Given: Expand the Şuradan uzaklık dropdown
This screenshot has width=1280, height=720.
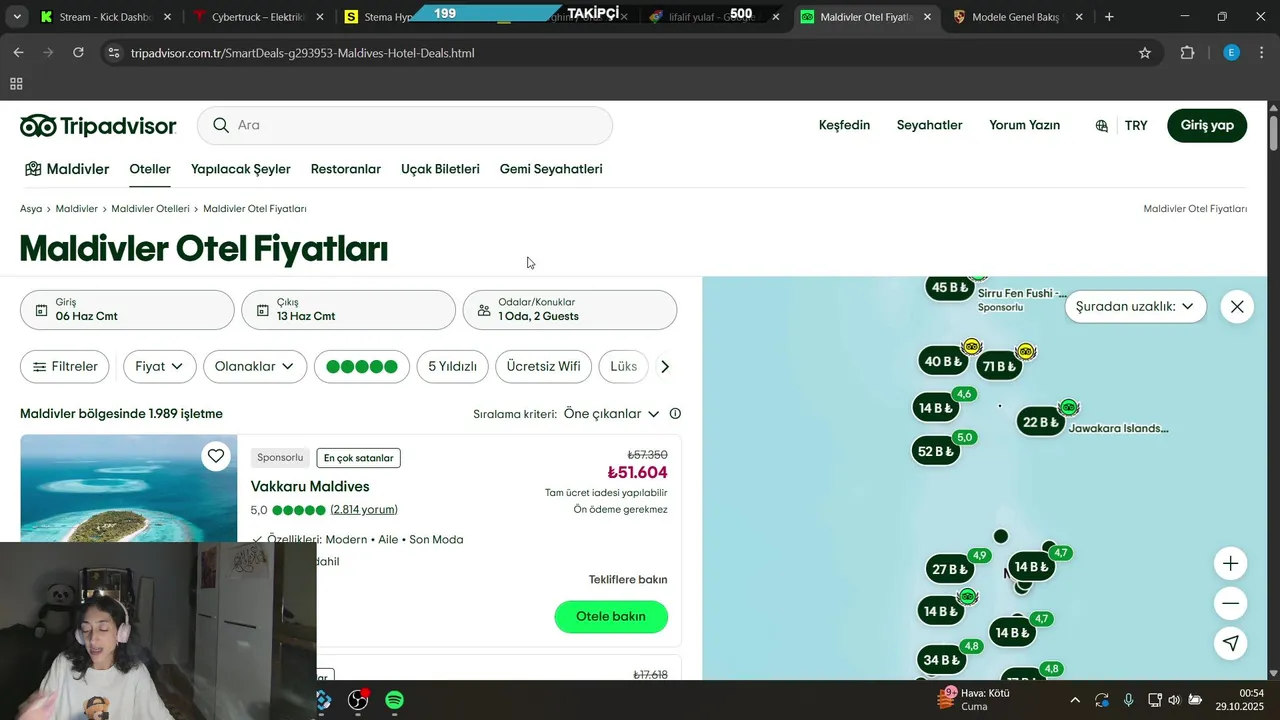Looking at the screenshot, I should [x=1135, y=307].
